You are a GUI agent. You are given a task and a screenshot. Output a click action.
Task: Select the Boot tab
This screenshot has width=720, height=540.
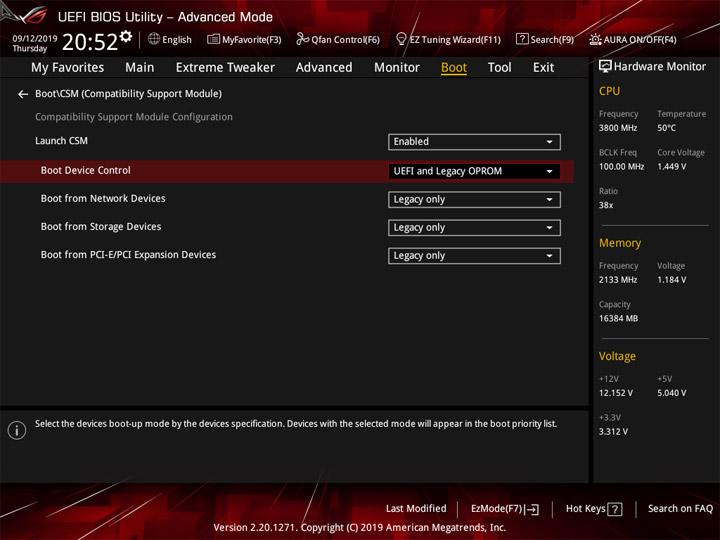(x=454, y=68)
